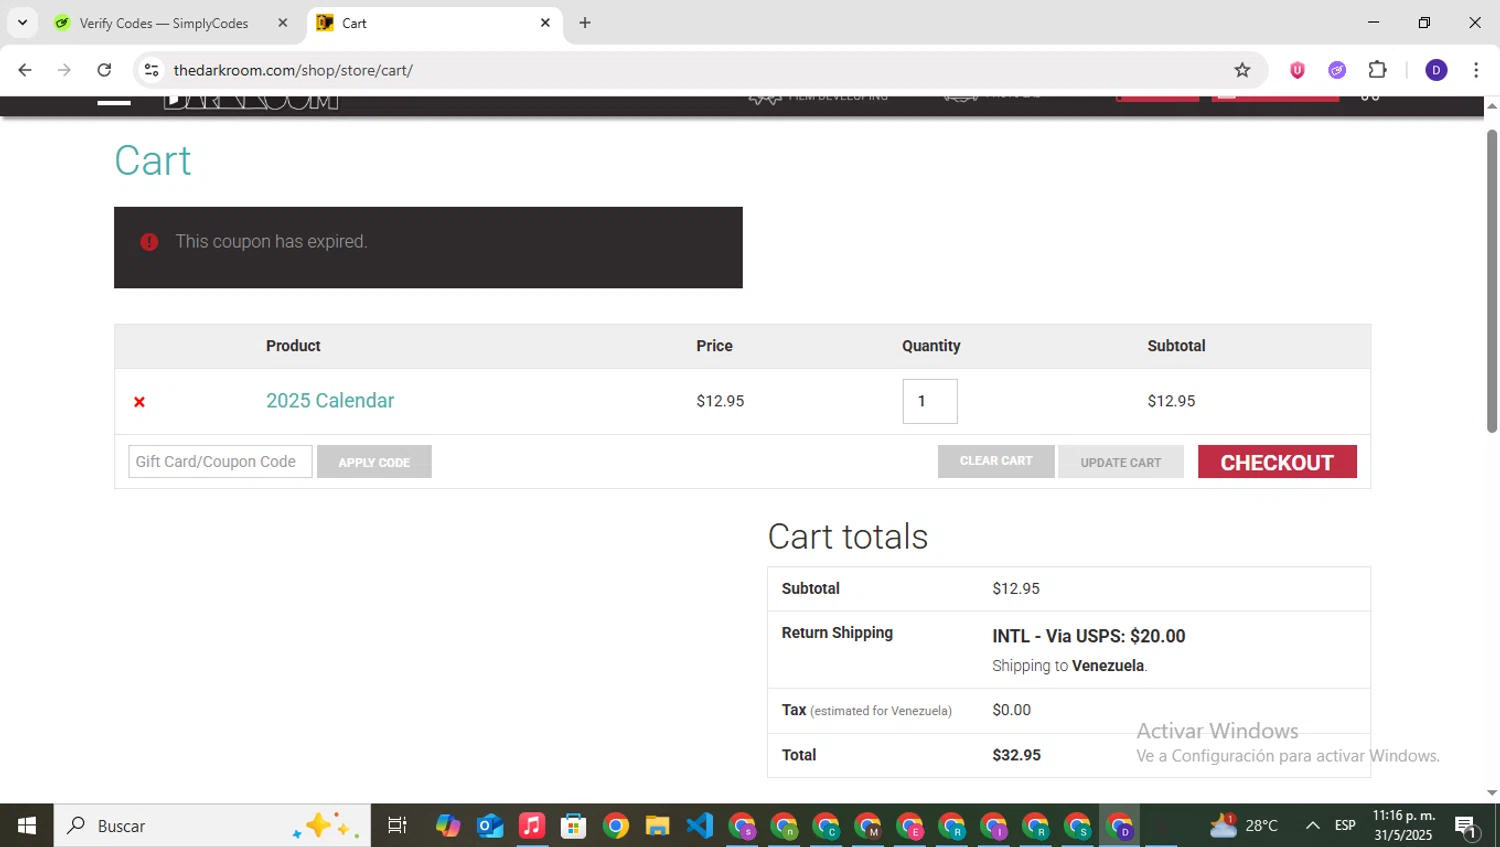Close the Cart tab
Viewport: 1500px width, 847px height.
coord(545,23)
